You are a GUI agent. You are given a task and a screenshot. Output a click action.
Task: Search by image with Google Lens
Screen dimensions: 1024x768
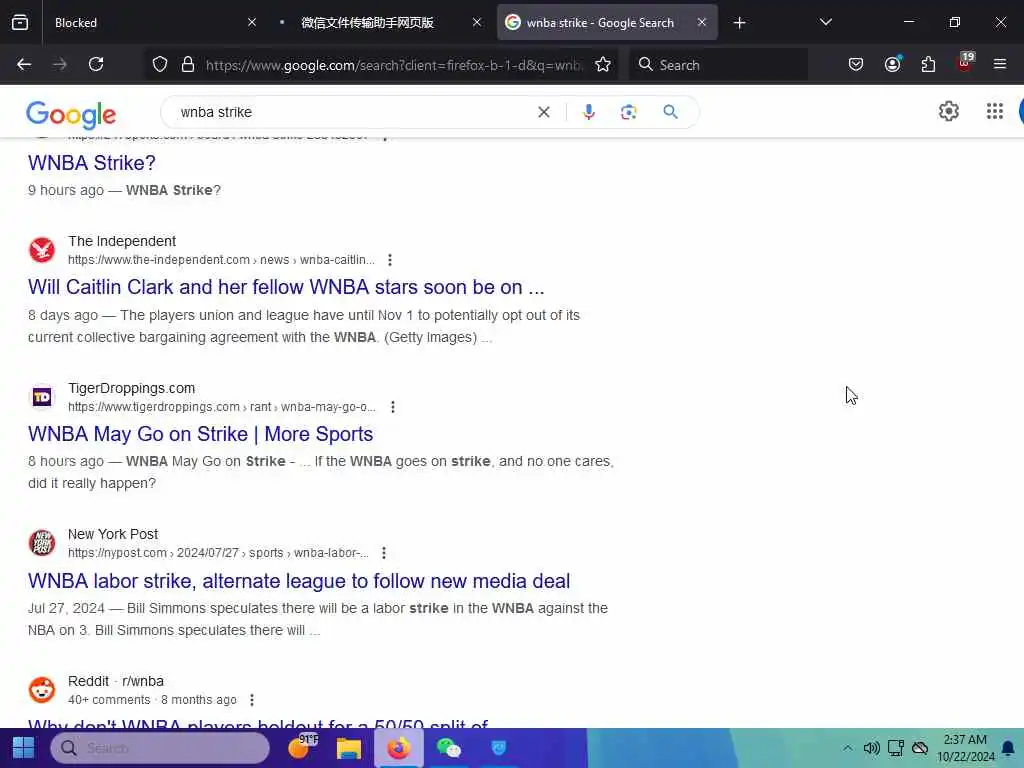point(628,112)
